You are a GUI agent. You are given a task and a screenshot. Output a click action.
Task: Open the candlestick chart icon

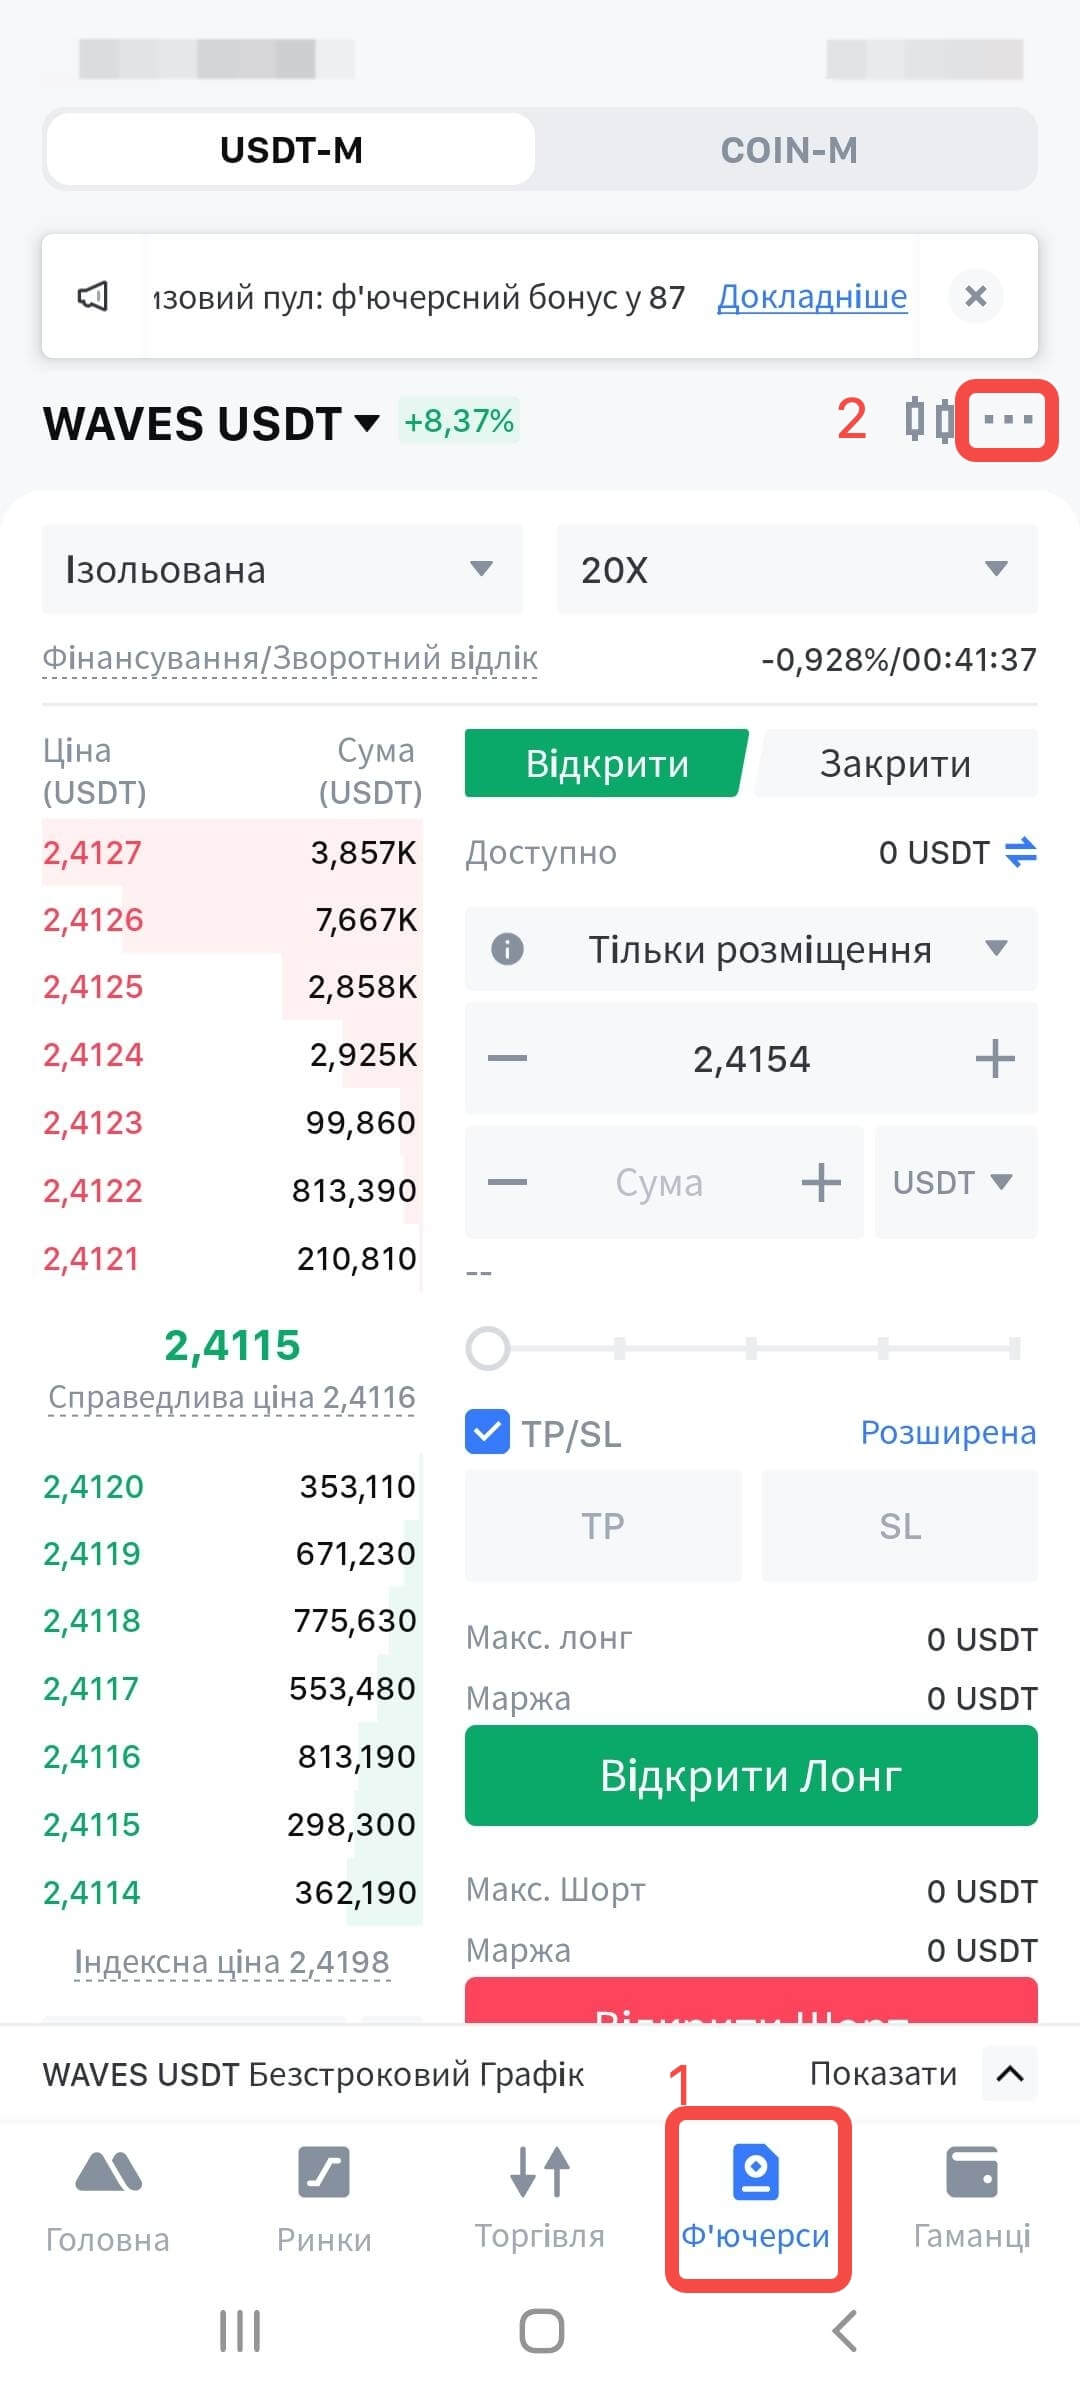pyautogui.click(x=929, y=420)
